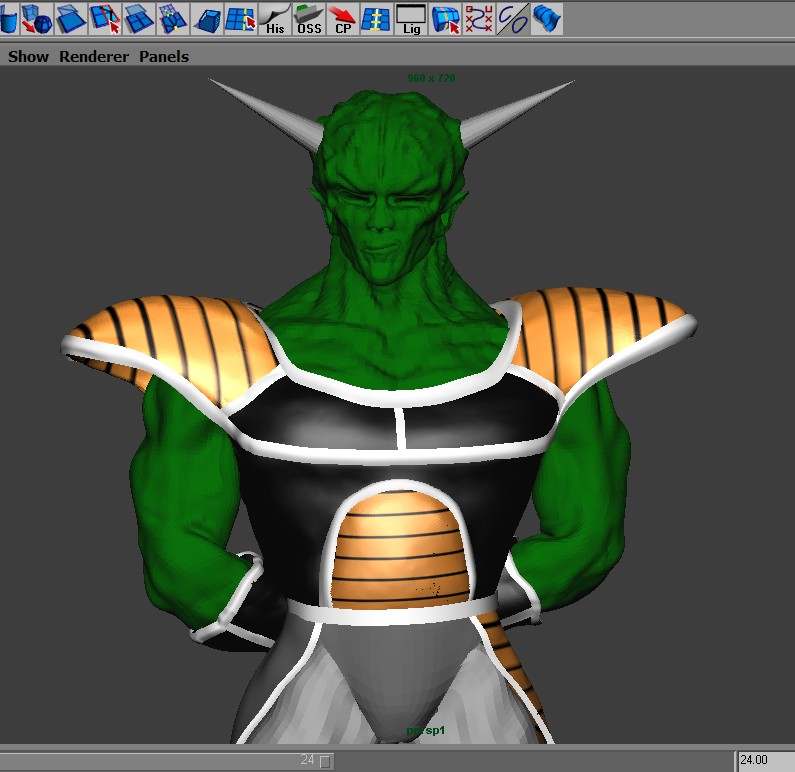Click the persp1 camera name label
This screenshot has height=772, width=795.
point(425,730)
